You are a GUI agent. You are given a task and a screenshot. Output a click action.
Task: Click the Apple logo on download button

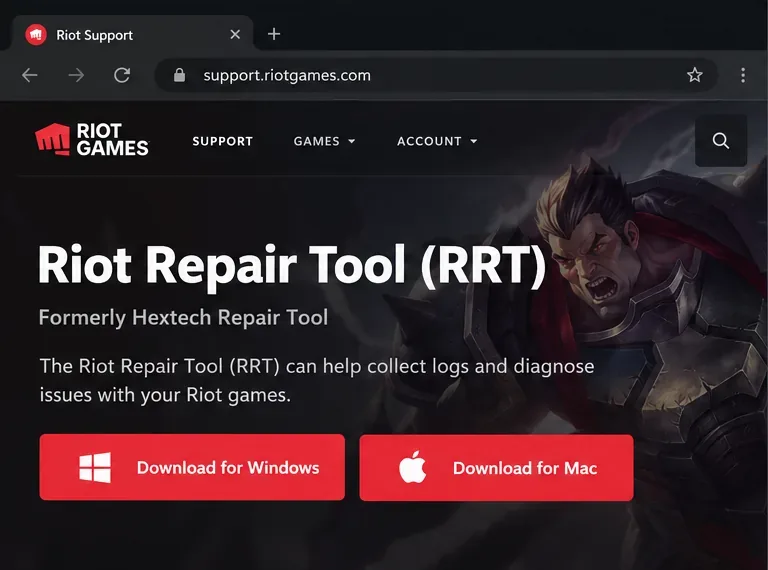click(412, 467)
